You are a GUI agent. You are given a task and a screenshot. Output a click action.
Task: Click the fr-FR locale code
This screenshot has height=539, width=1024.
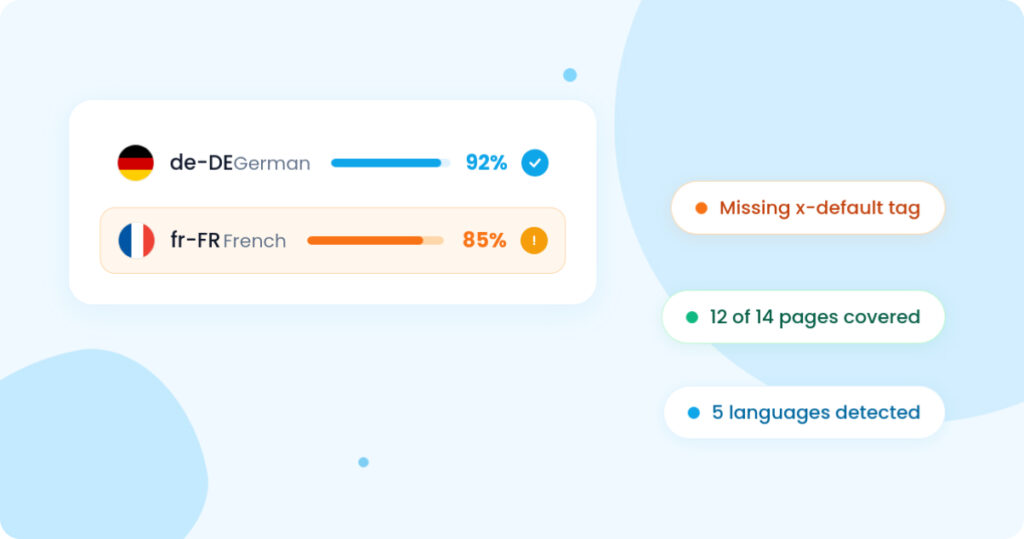click(195, 240)
